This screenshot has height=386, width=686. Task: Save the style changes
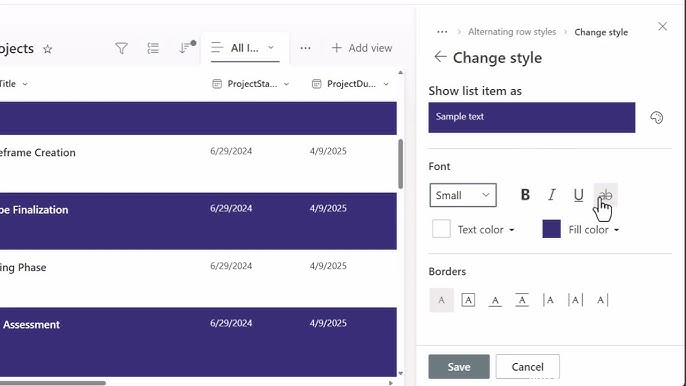point(459,367)
